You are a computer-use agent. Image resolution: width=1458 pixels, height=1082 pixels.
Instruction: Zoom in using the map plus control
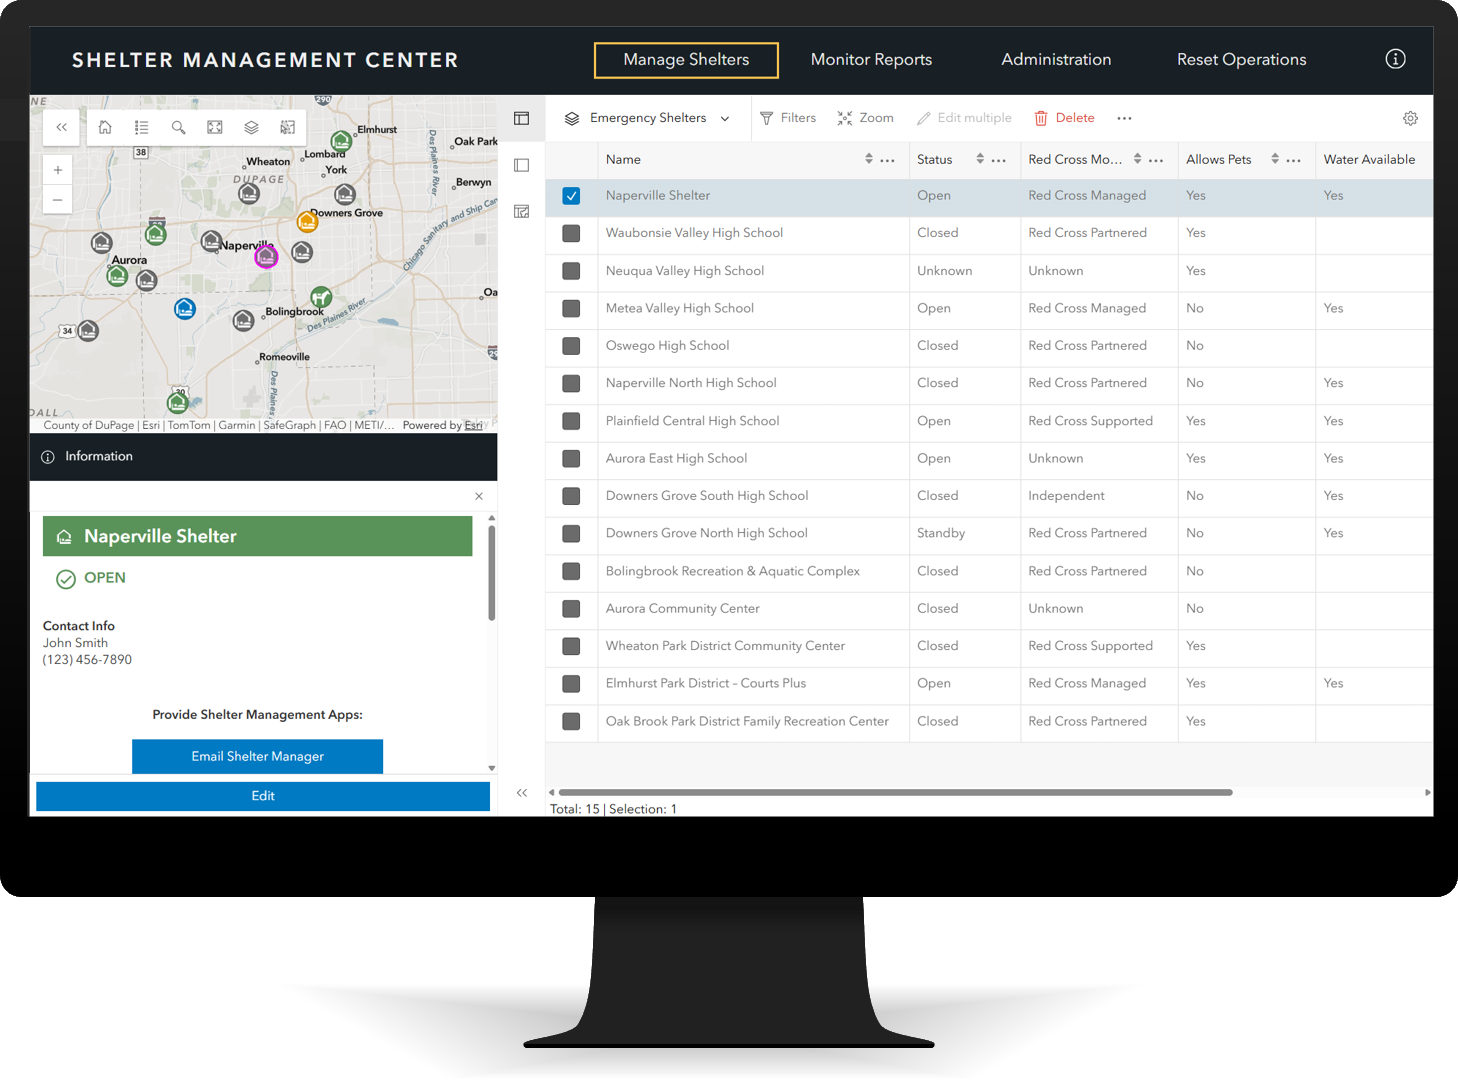57,169
